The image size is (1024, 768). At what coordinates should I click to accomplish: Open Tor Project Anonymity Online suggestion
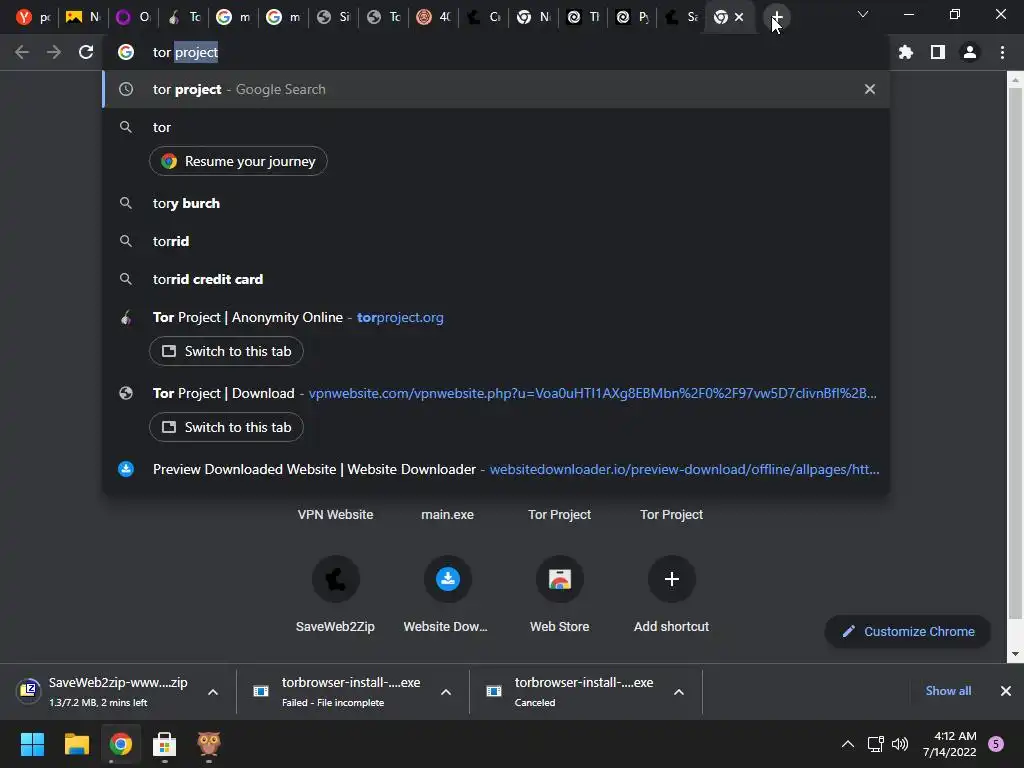click(496, 317)
